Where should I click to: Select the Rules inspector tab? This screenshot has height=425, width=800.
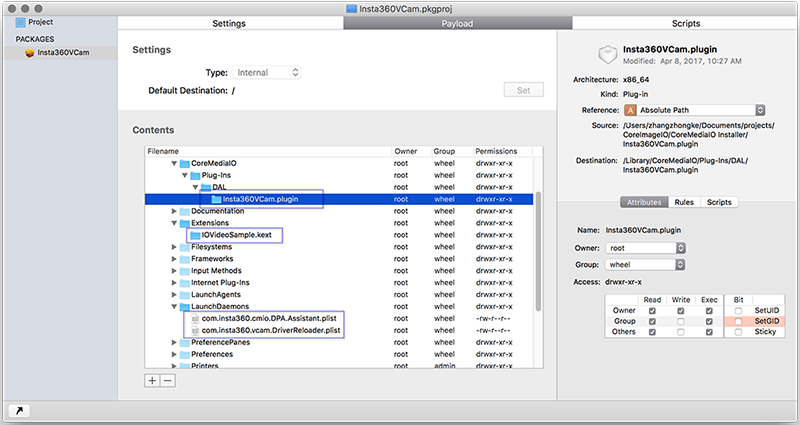(x=684, y=203)
